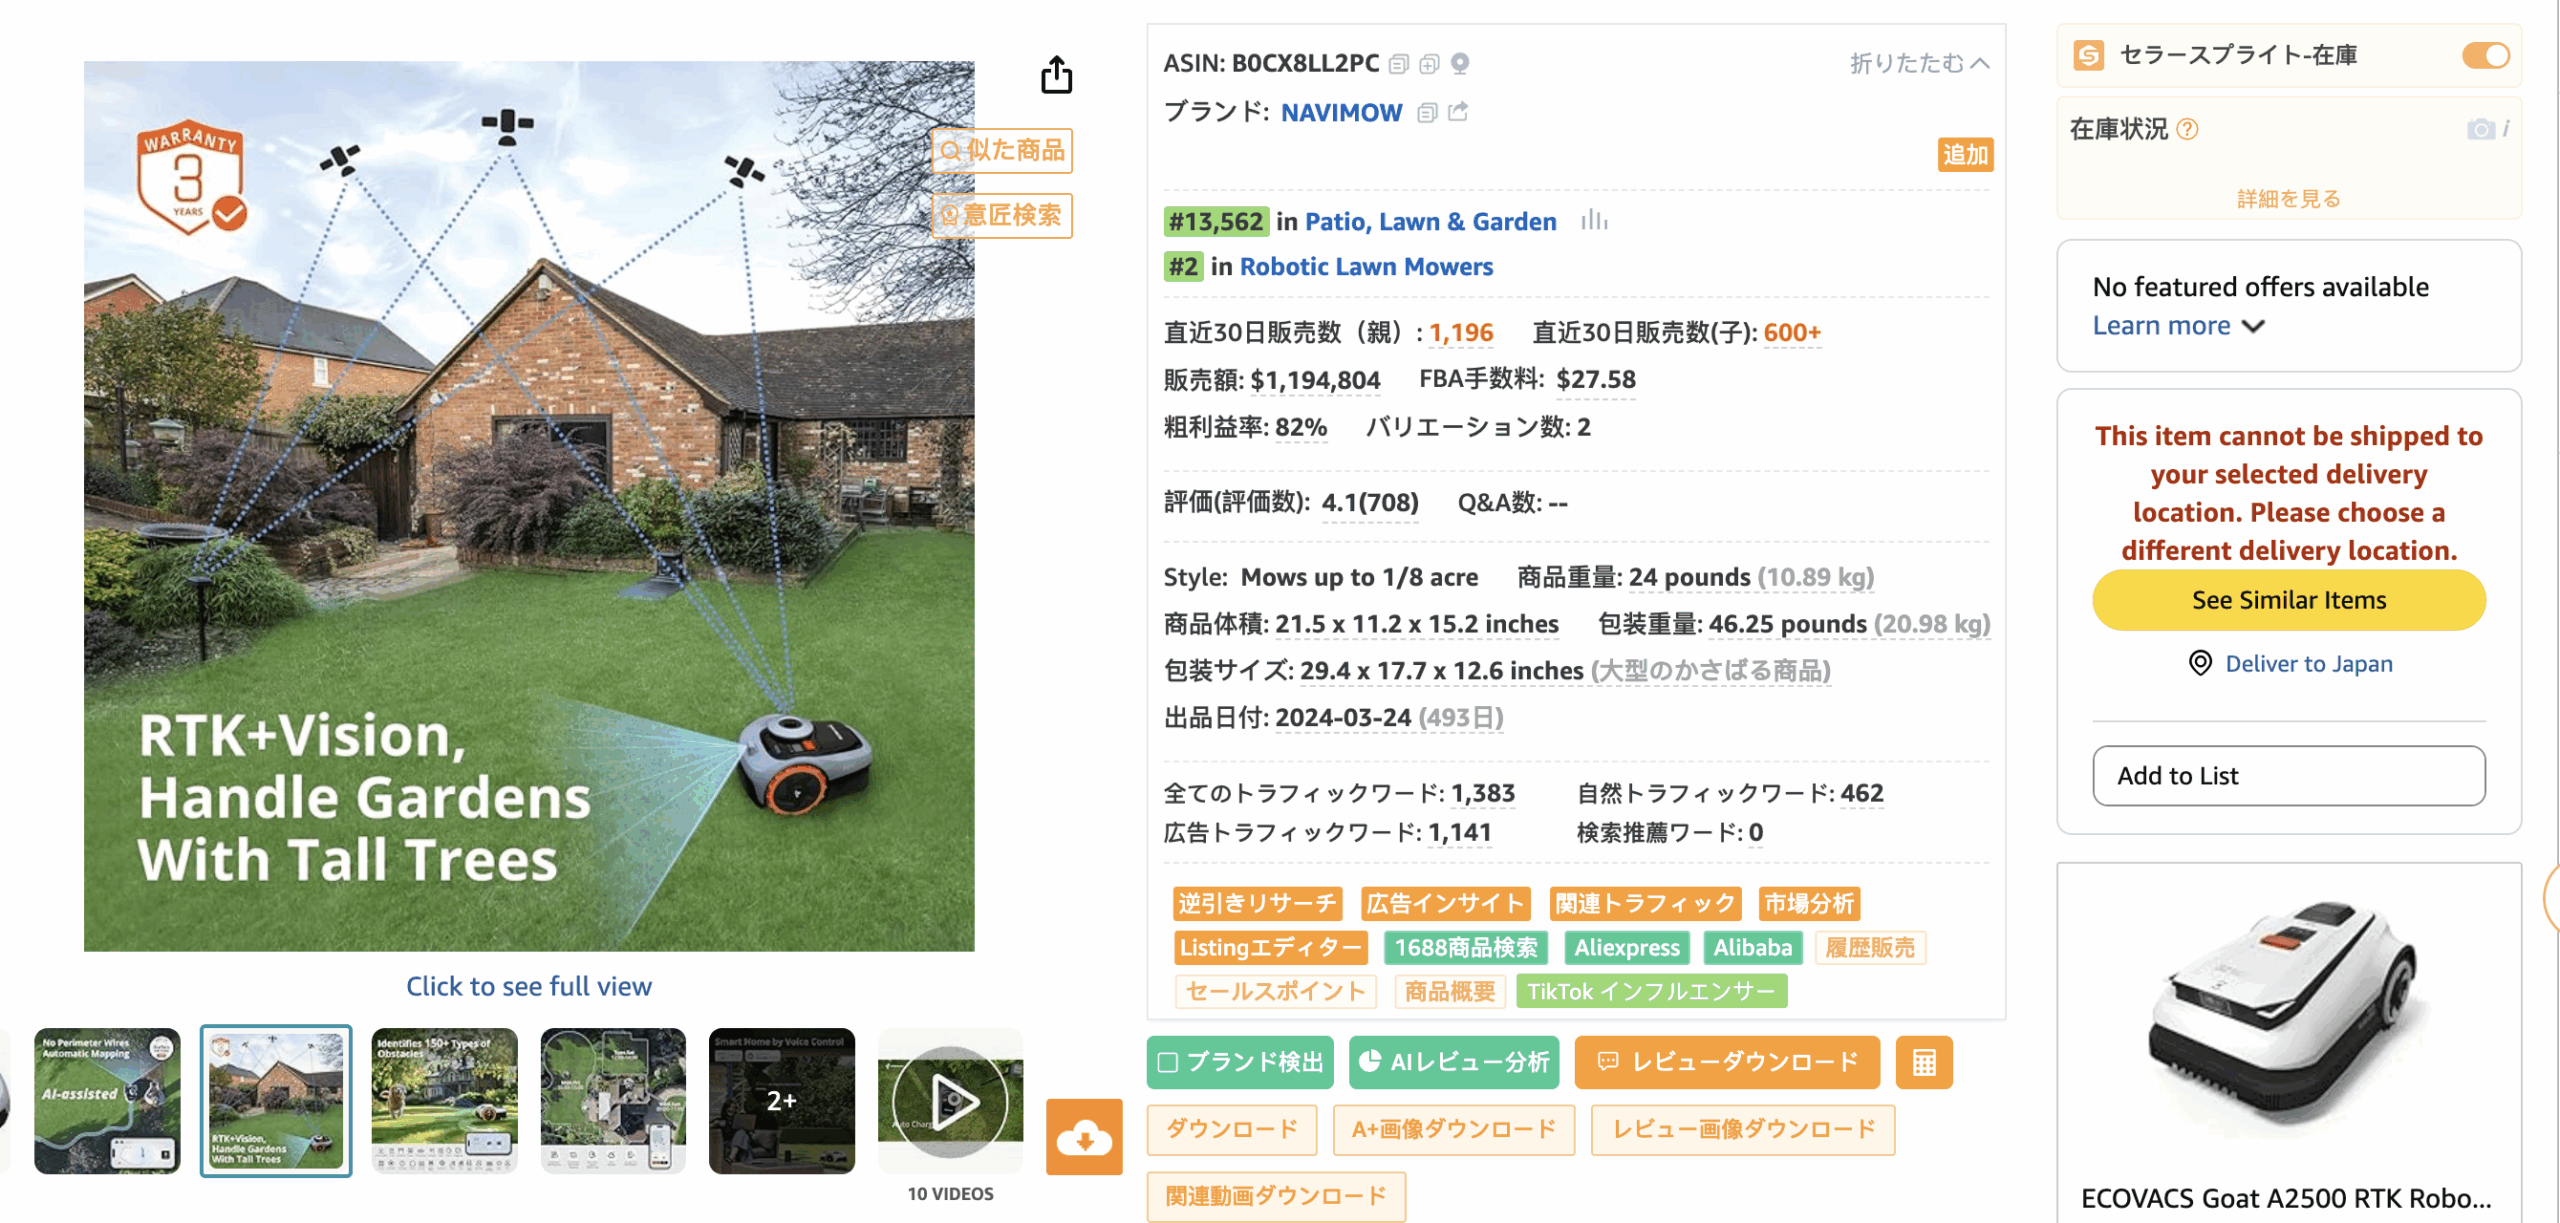
Task: Open the 逆引きリサーチ tag
Action: [1257, 903]
